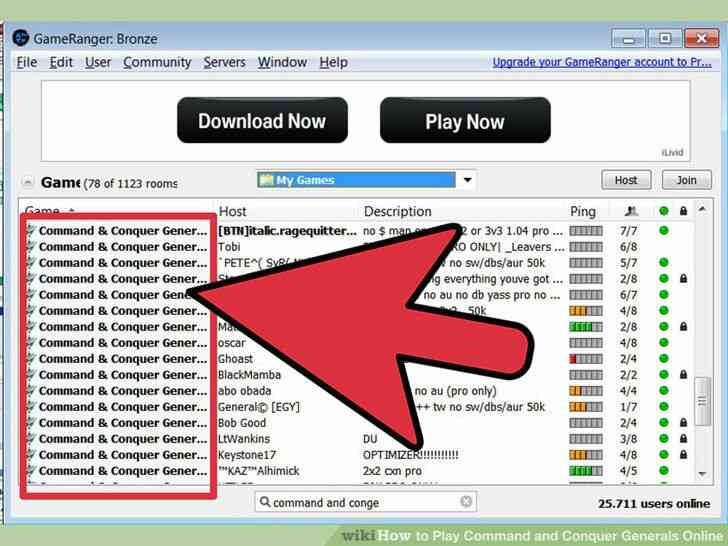Open the My Games dropdown arrow
The width and height of the screenshot is (728, 546).
point(467,180)
